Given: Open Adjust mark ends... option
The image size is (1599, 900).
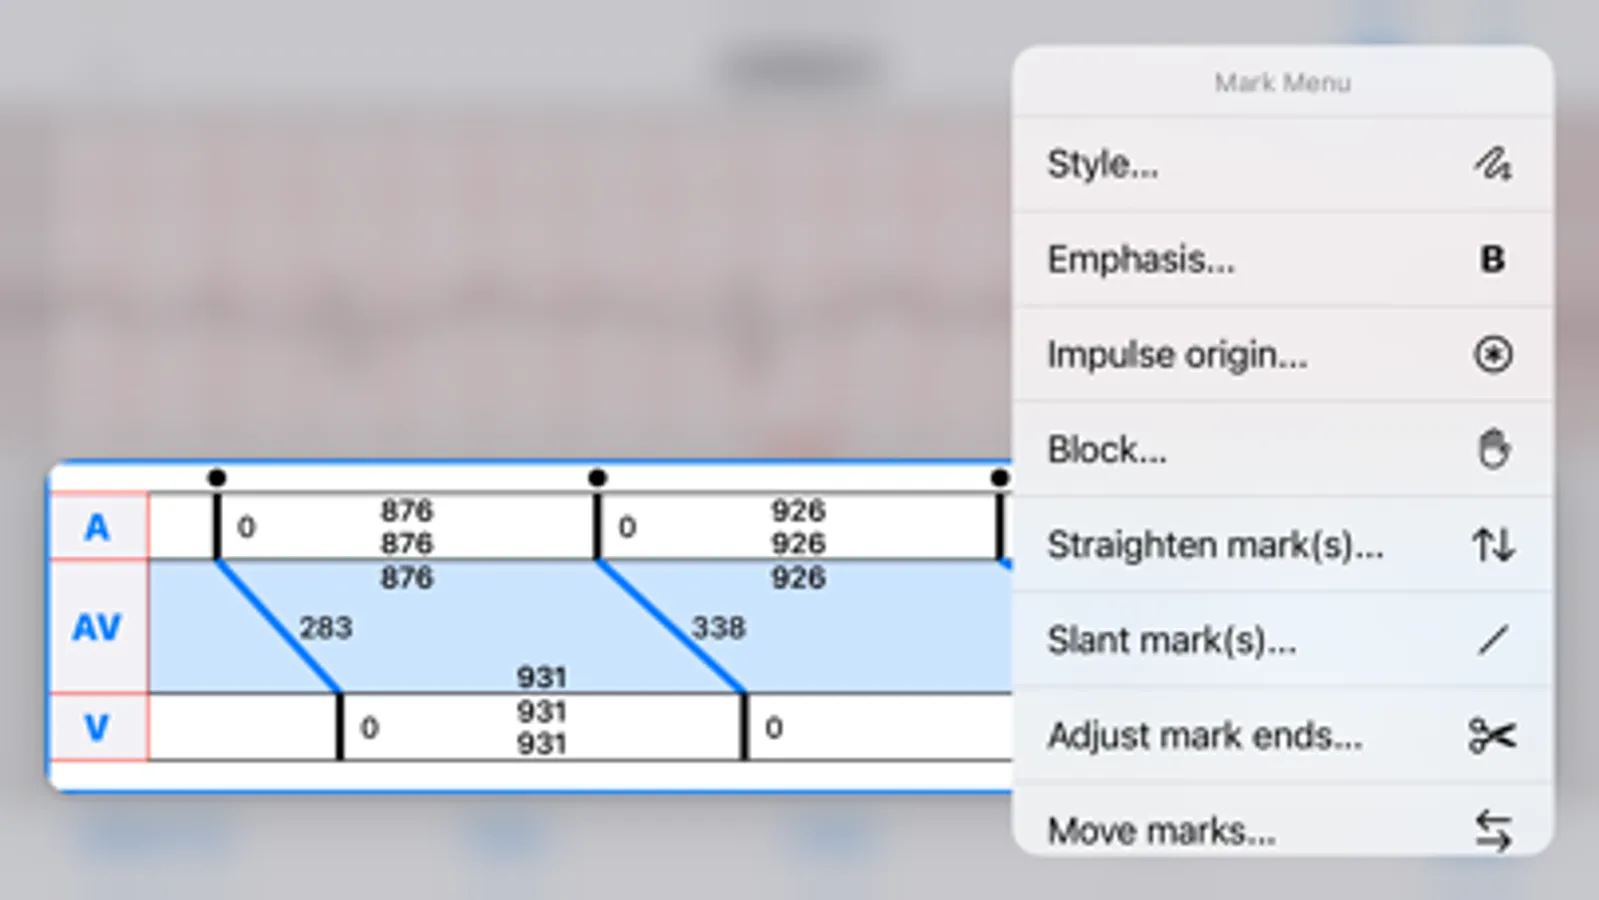Looking at the screenshot, I should coord(1204,736).
